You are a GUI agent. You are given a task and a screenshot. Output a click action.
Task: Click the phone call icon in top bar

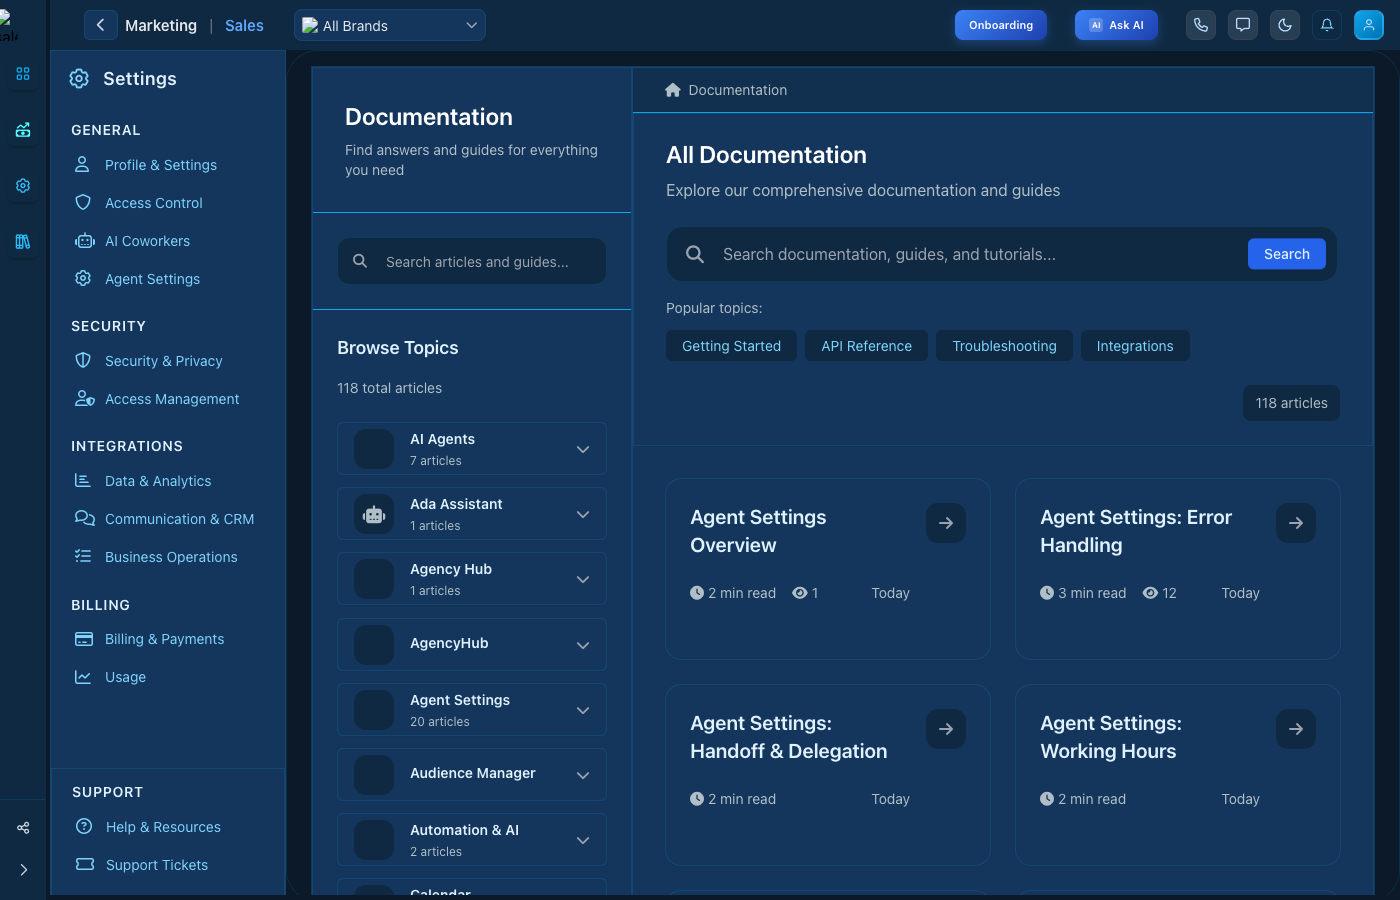coord(1201,25)
